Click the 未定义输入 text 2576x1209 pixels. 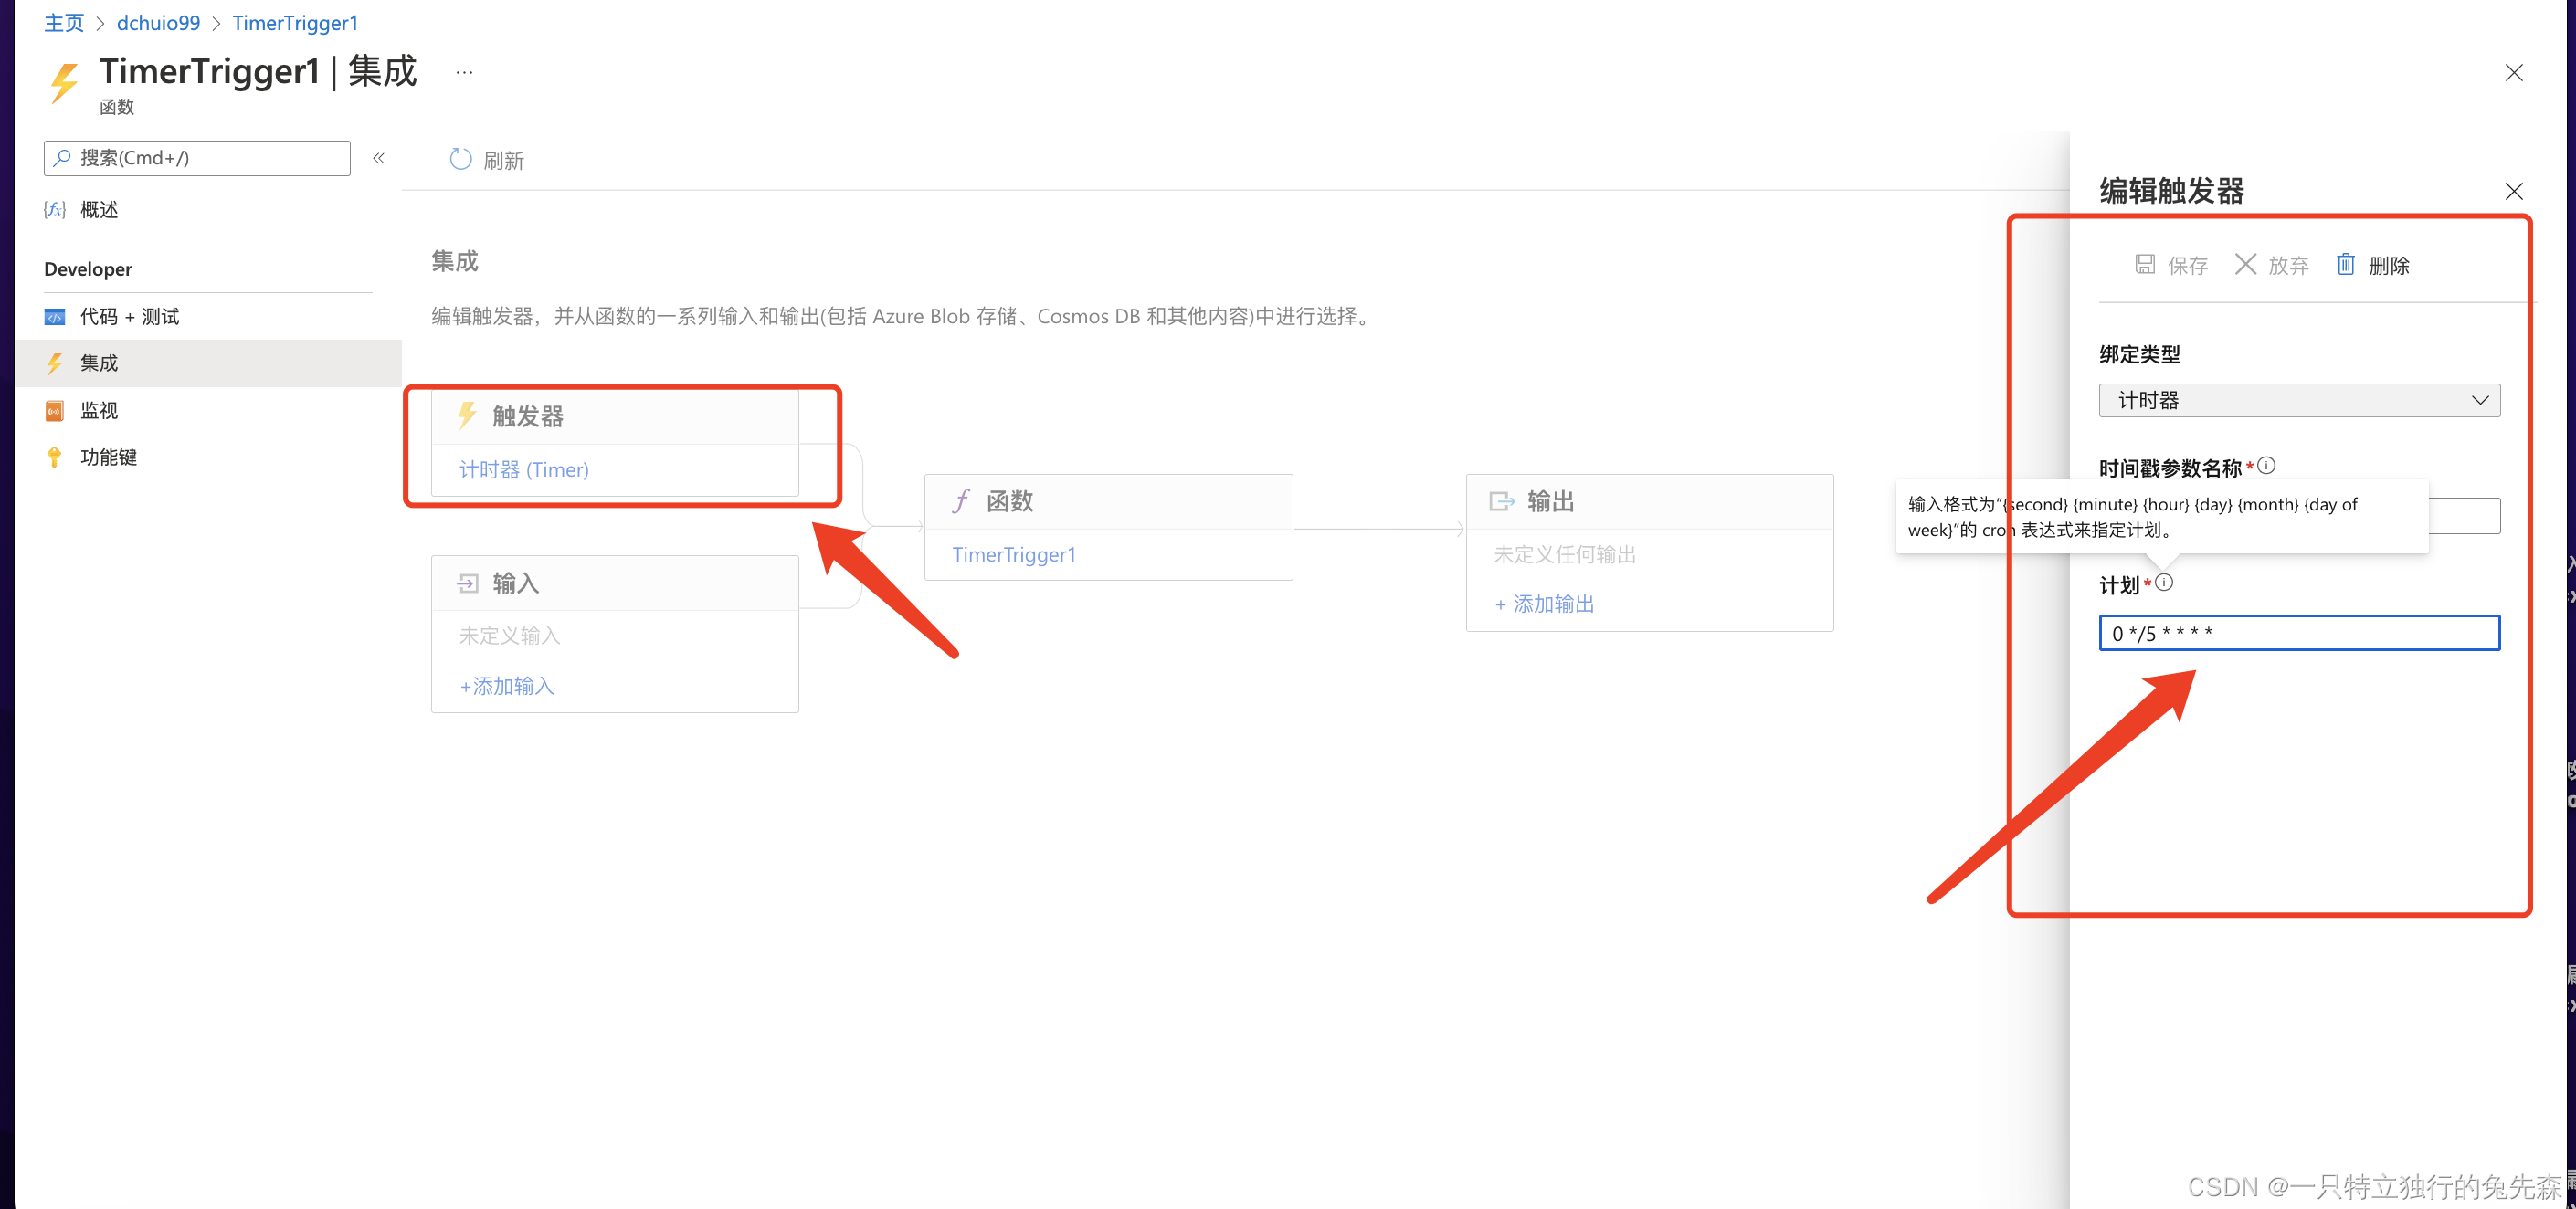tap(509, 636)
